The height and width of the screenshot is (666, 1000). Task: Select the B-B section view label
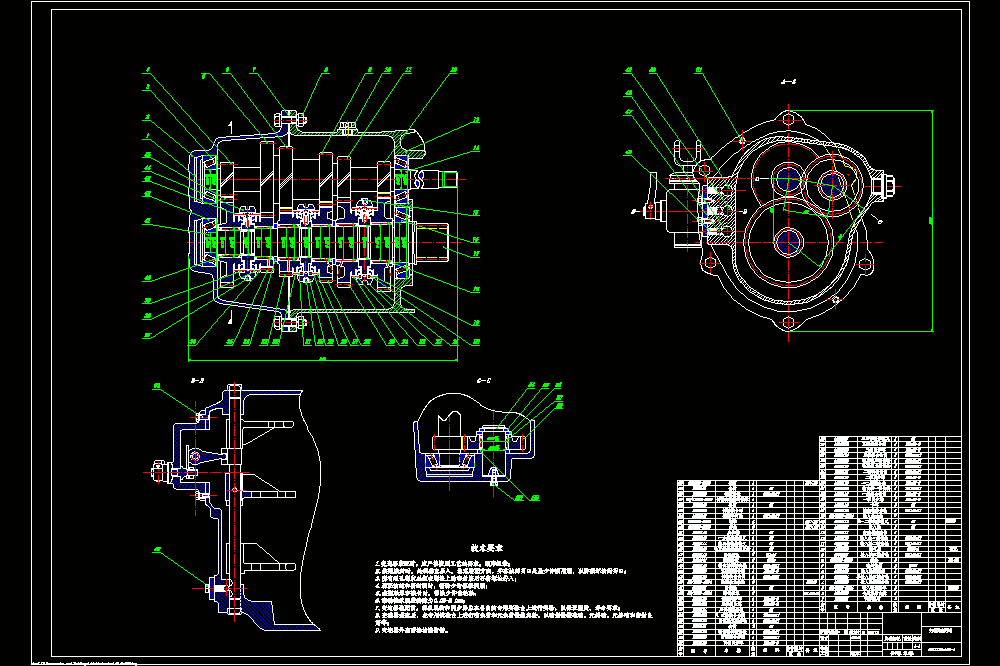point(197,381)
